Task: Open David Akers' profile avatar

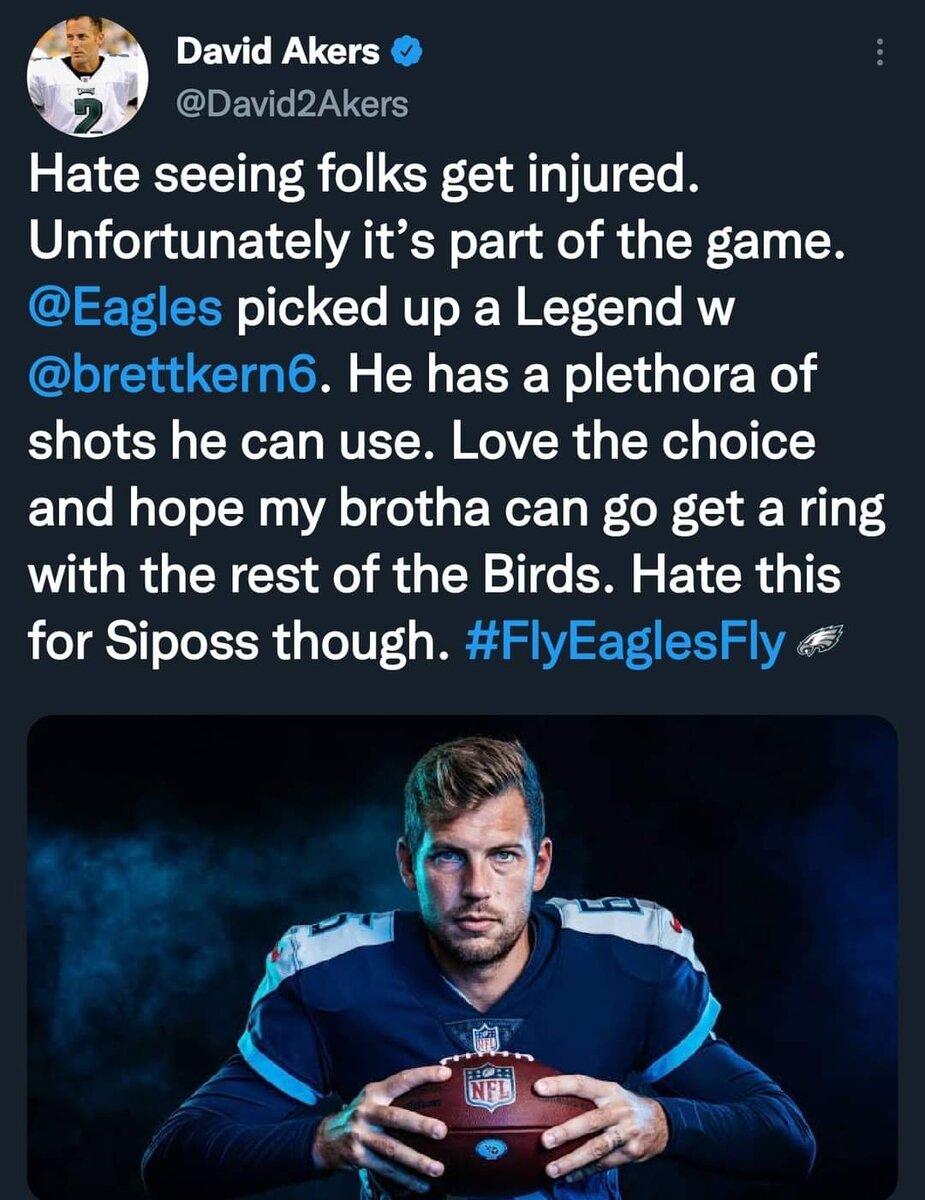Action: point(87,76)
